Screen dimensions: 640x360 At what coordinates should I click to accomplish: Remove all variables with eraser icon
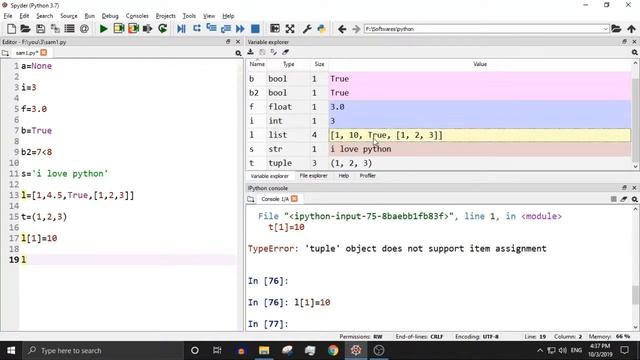click(285, 52)
